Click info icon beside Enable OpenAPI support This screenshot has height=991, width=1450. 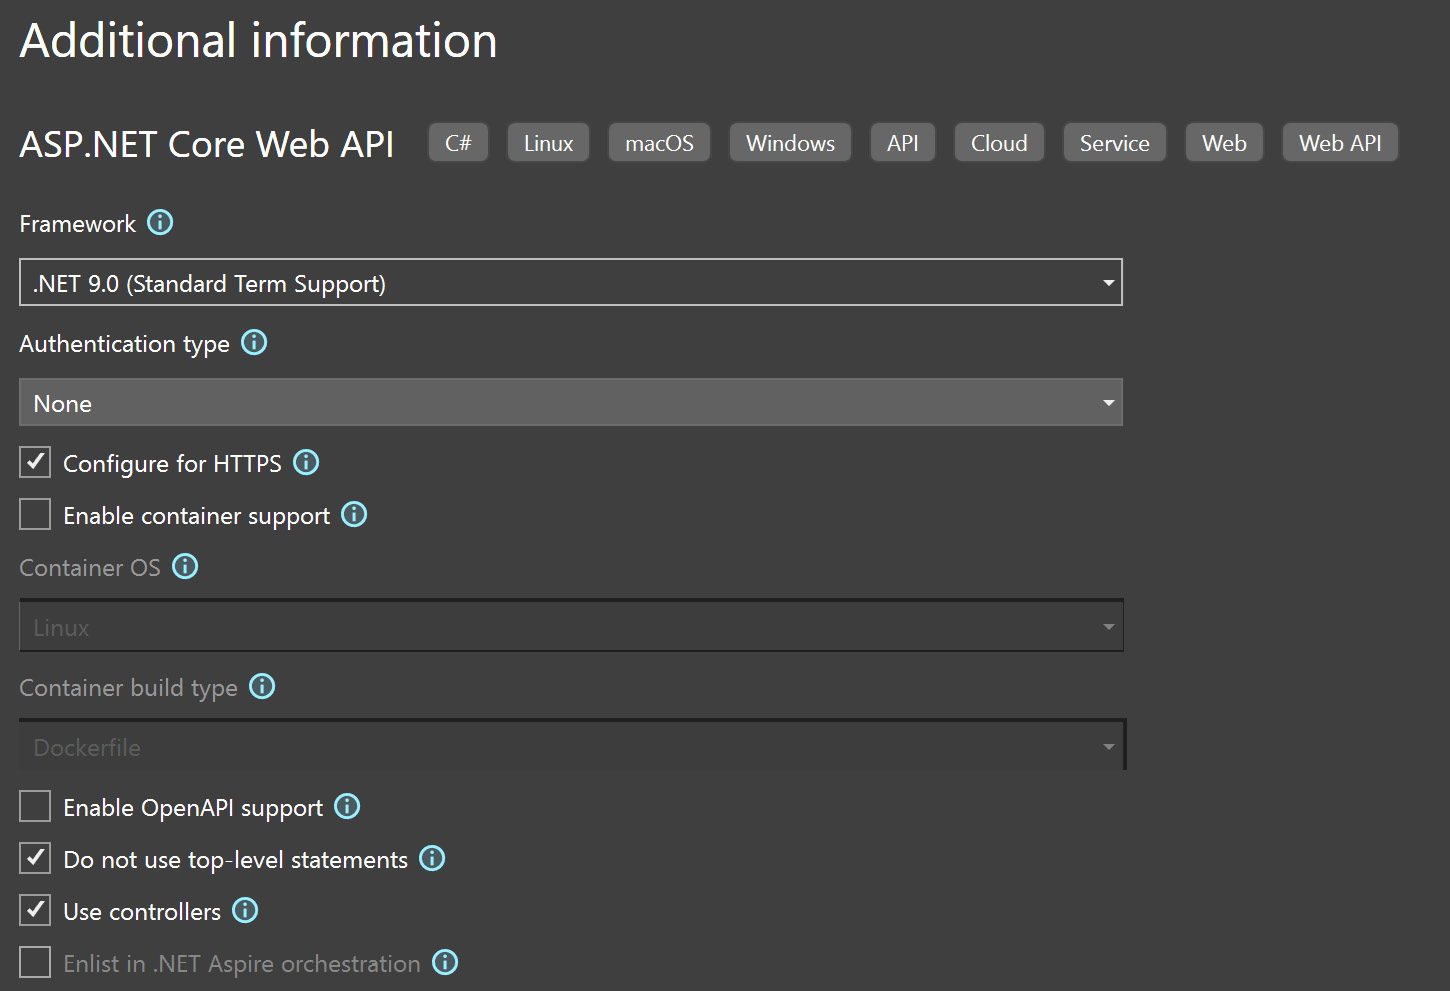tap(347, 806)
